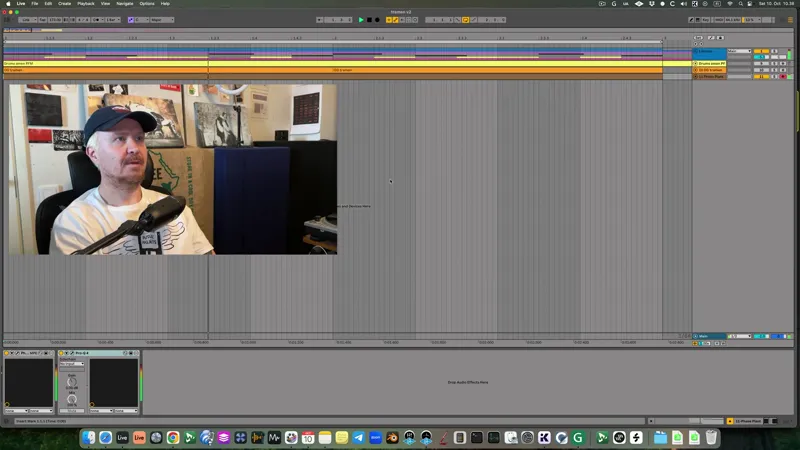
Task: Toggle the Draw Mode pencil icon
Action: [691, 20]
